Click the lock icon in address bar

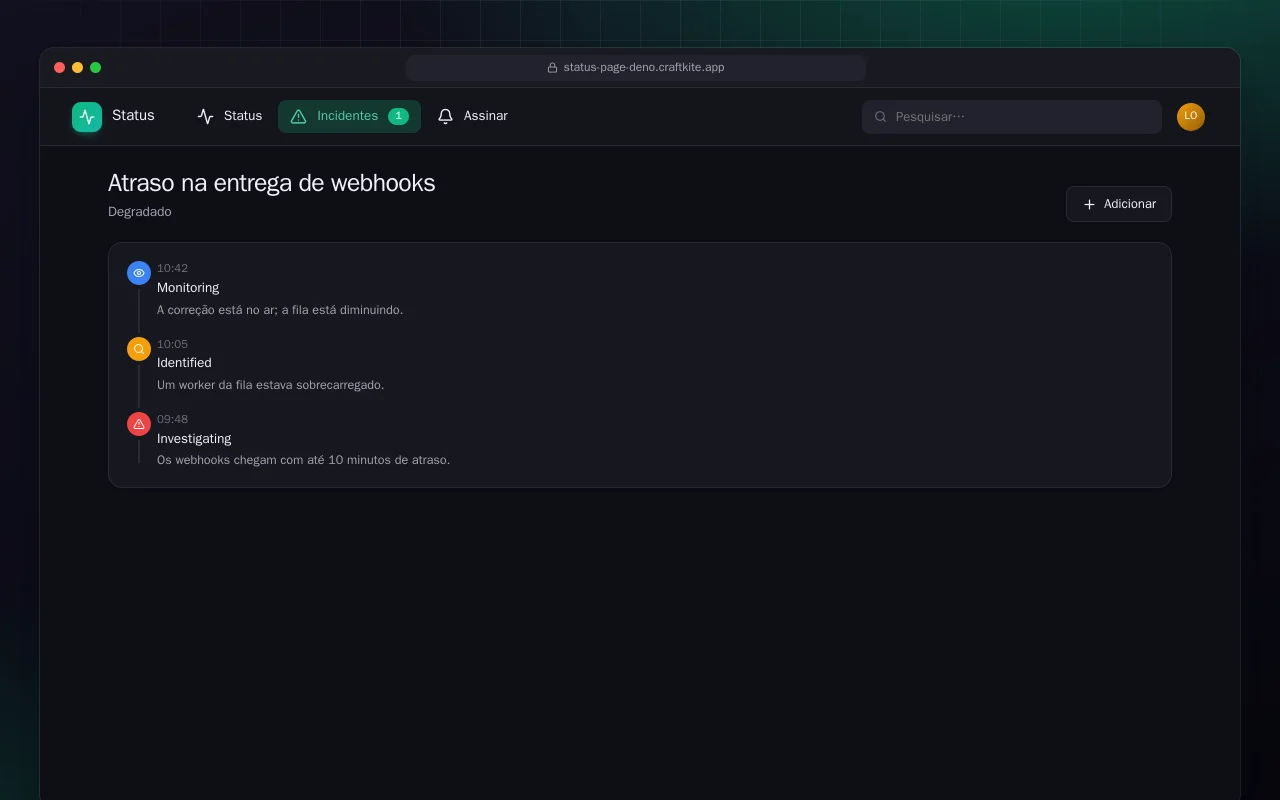(552, 68)
